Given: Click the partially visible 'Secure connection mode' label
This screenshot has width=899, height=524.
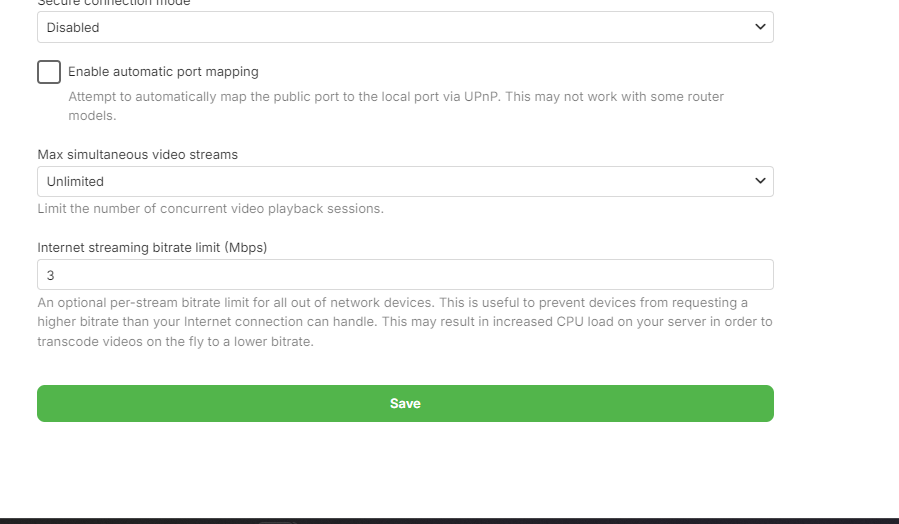Looking at the screenshot, I should pos(114,3).
